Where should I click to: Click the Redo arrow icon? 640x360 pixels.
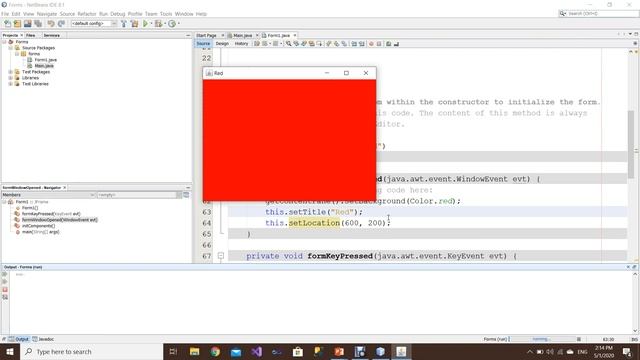coord(61,24)
